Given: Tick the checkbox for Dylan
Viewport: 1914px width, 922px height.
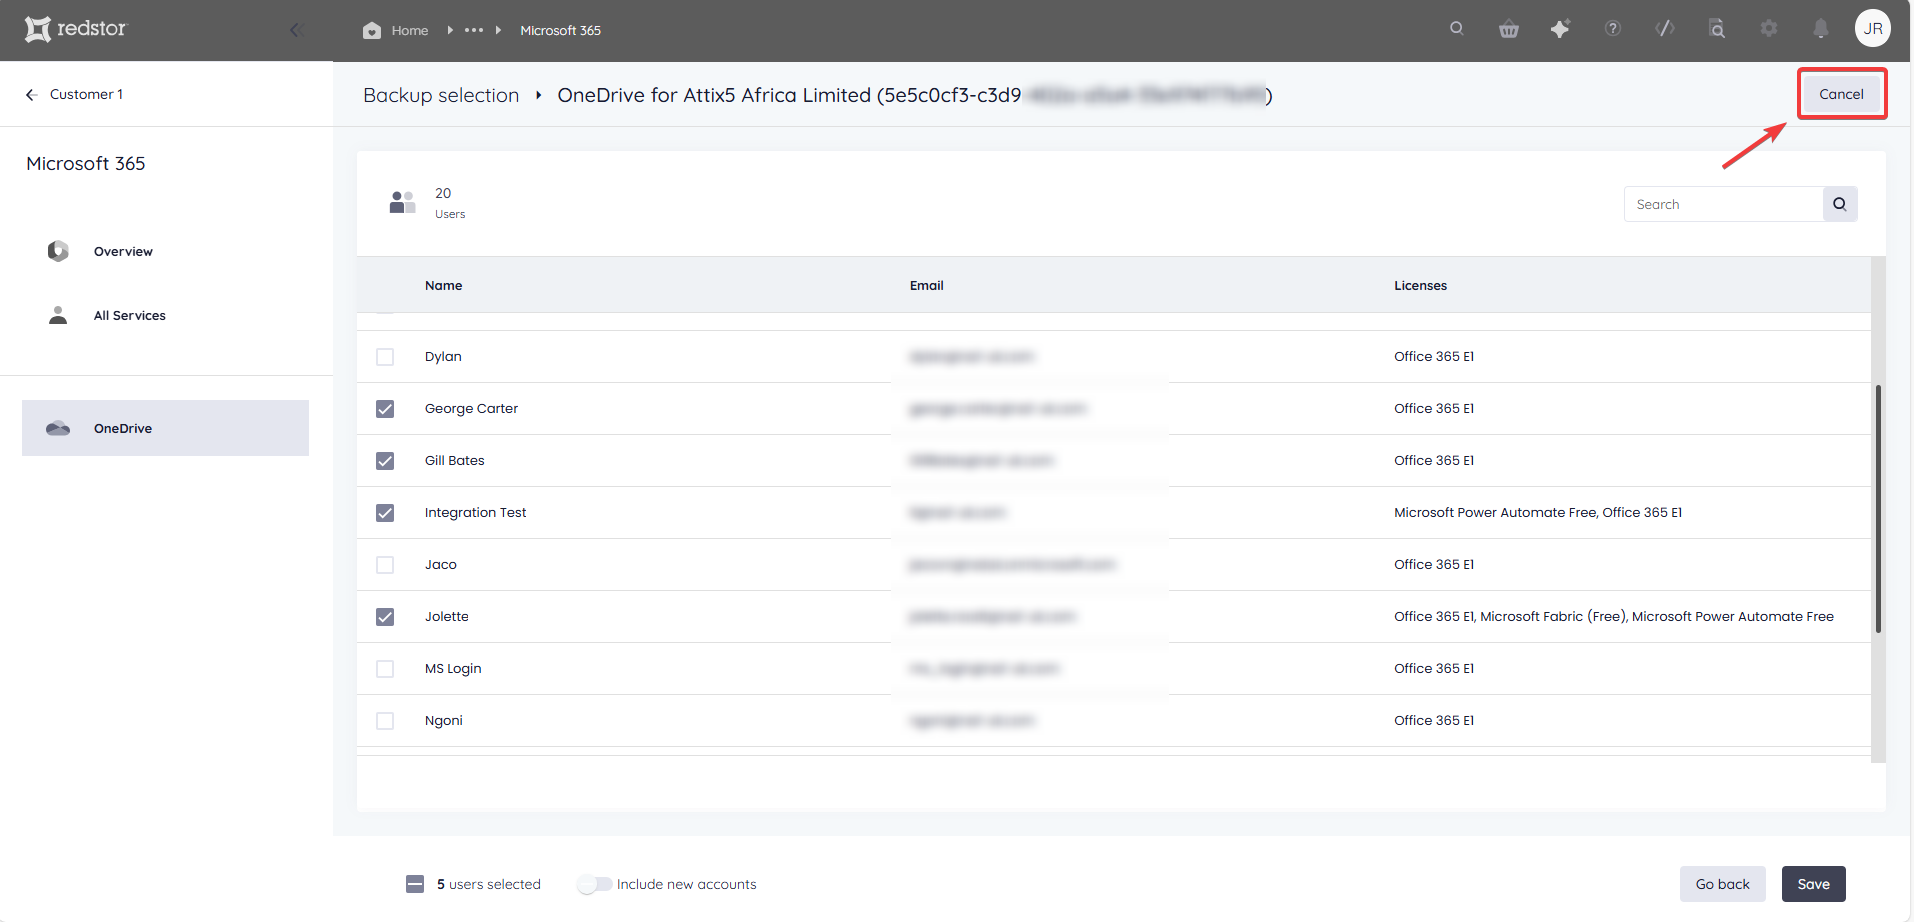Looking at the screenshot, I should click(x=385, y=357).
